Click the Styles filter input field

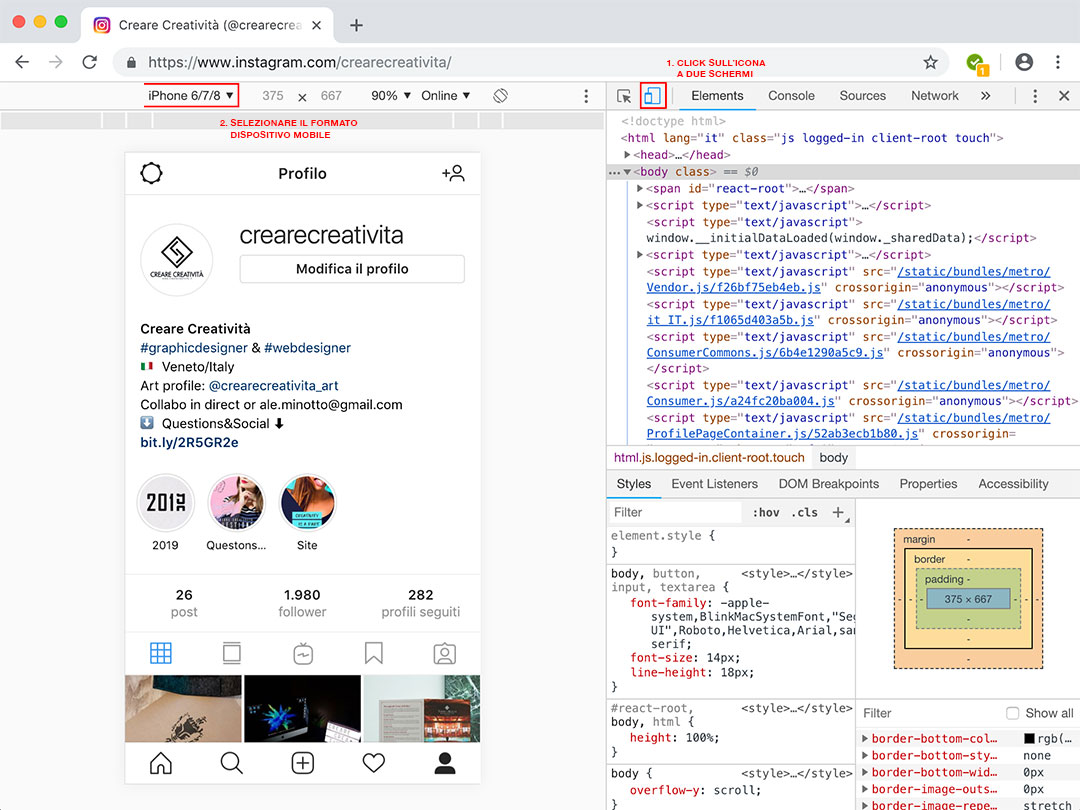coord(675,512)
